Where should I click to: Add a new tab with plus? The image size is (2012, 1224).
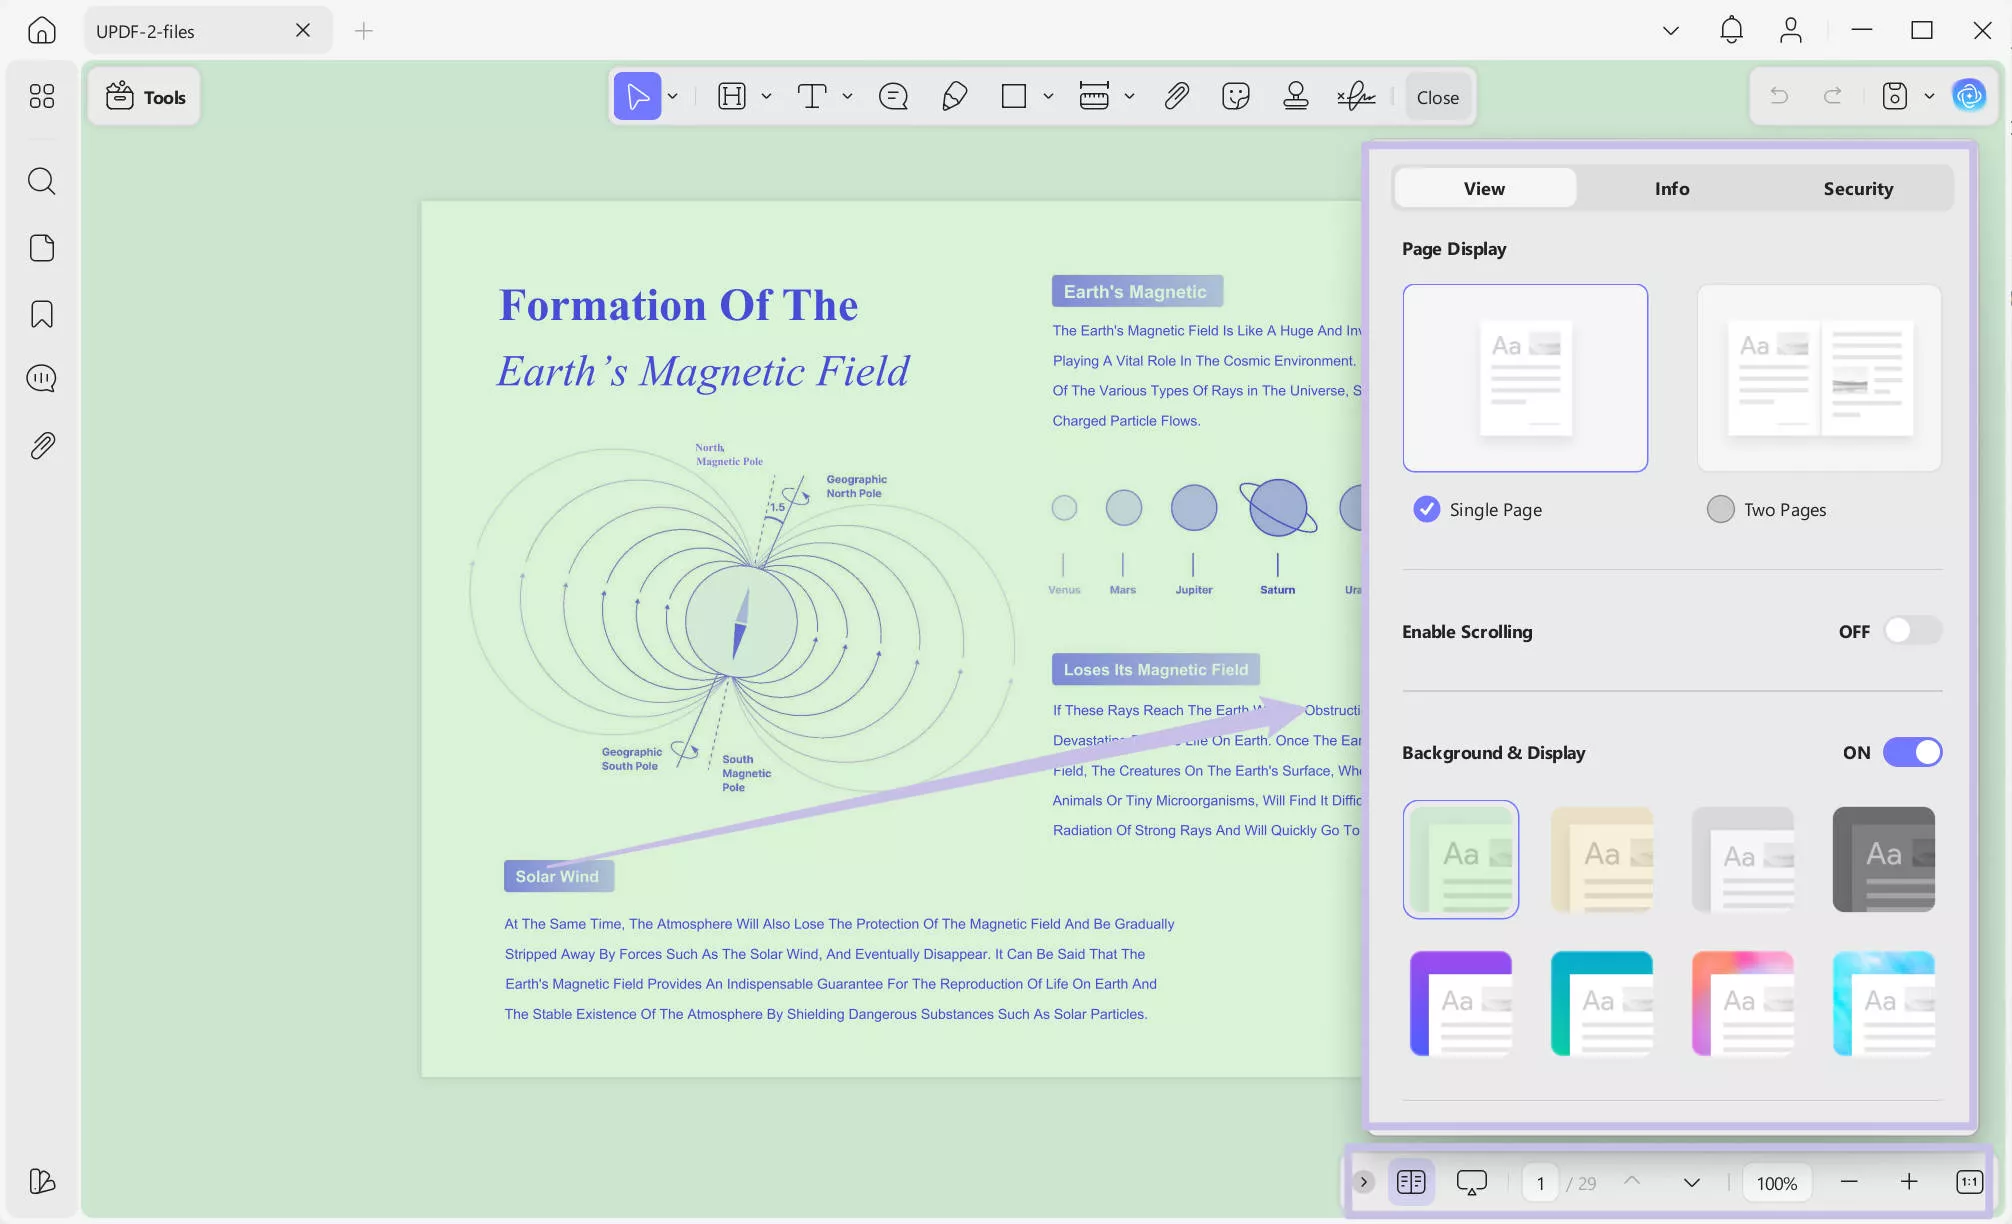[364, 31]
